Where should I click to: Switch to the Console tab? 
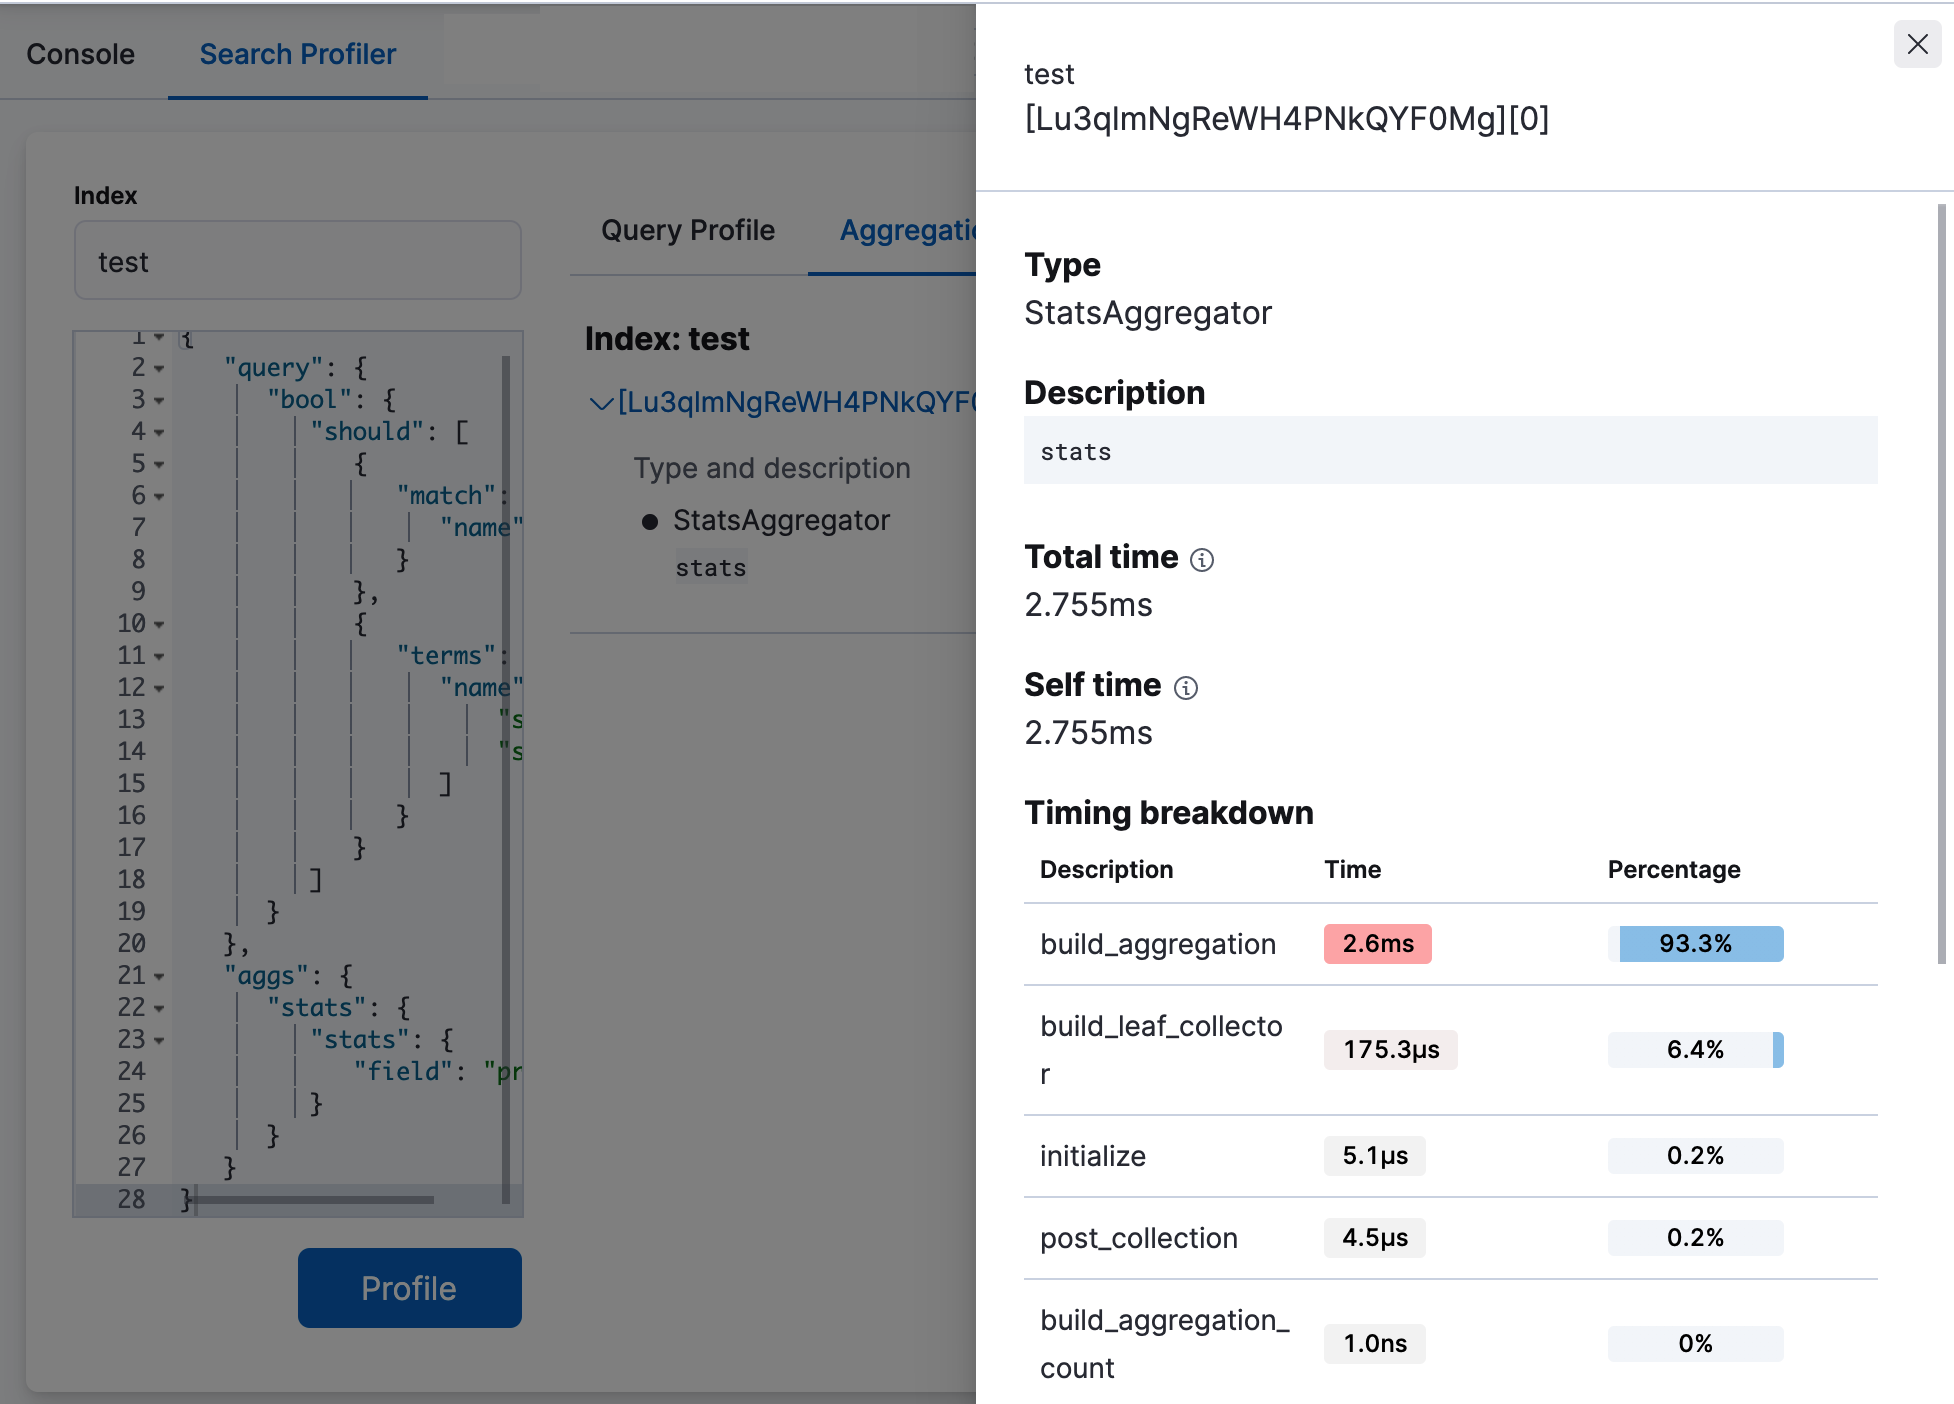pos(80,54)
